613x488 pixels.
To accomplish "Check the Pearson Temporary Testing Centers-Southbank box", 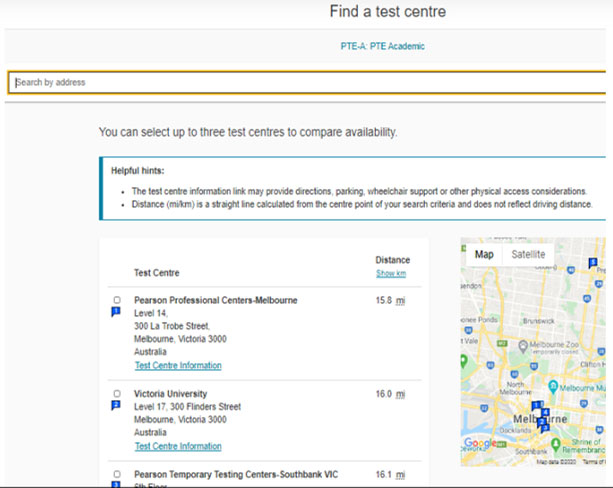I will pos(117,474).
